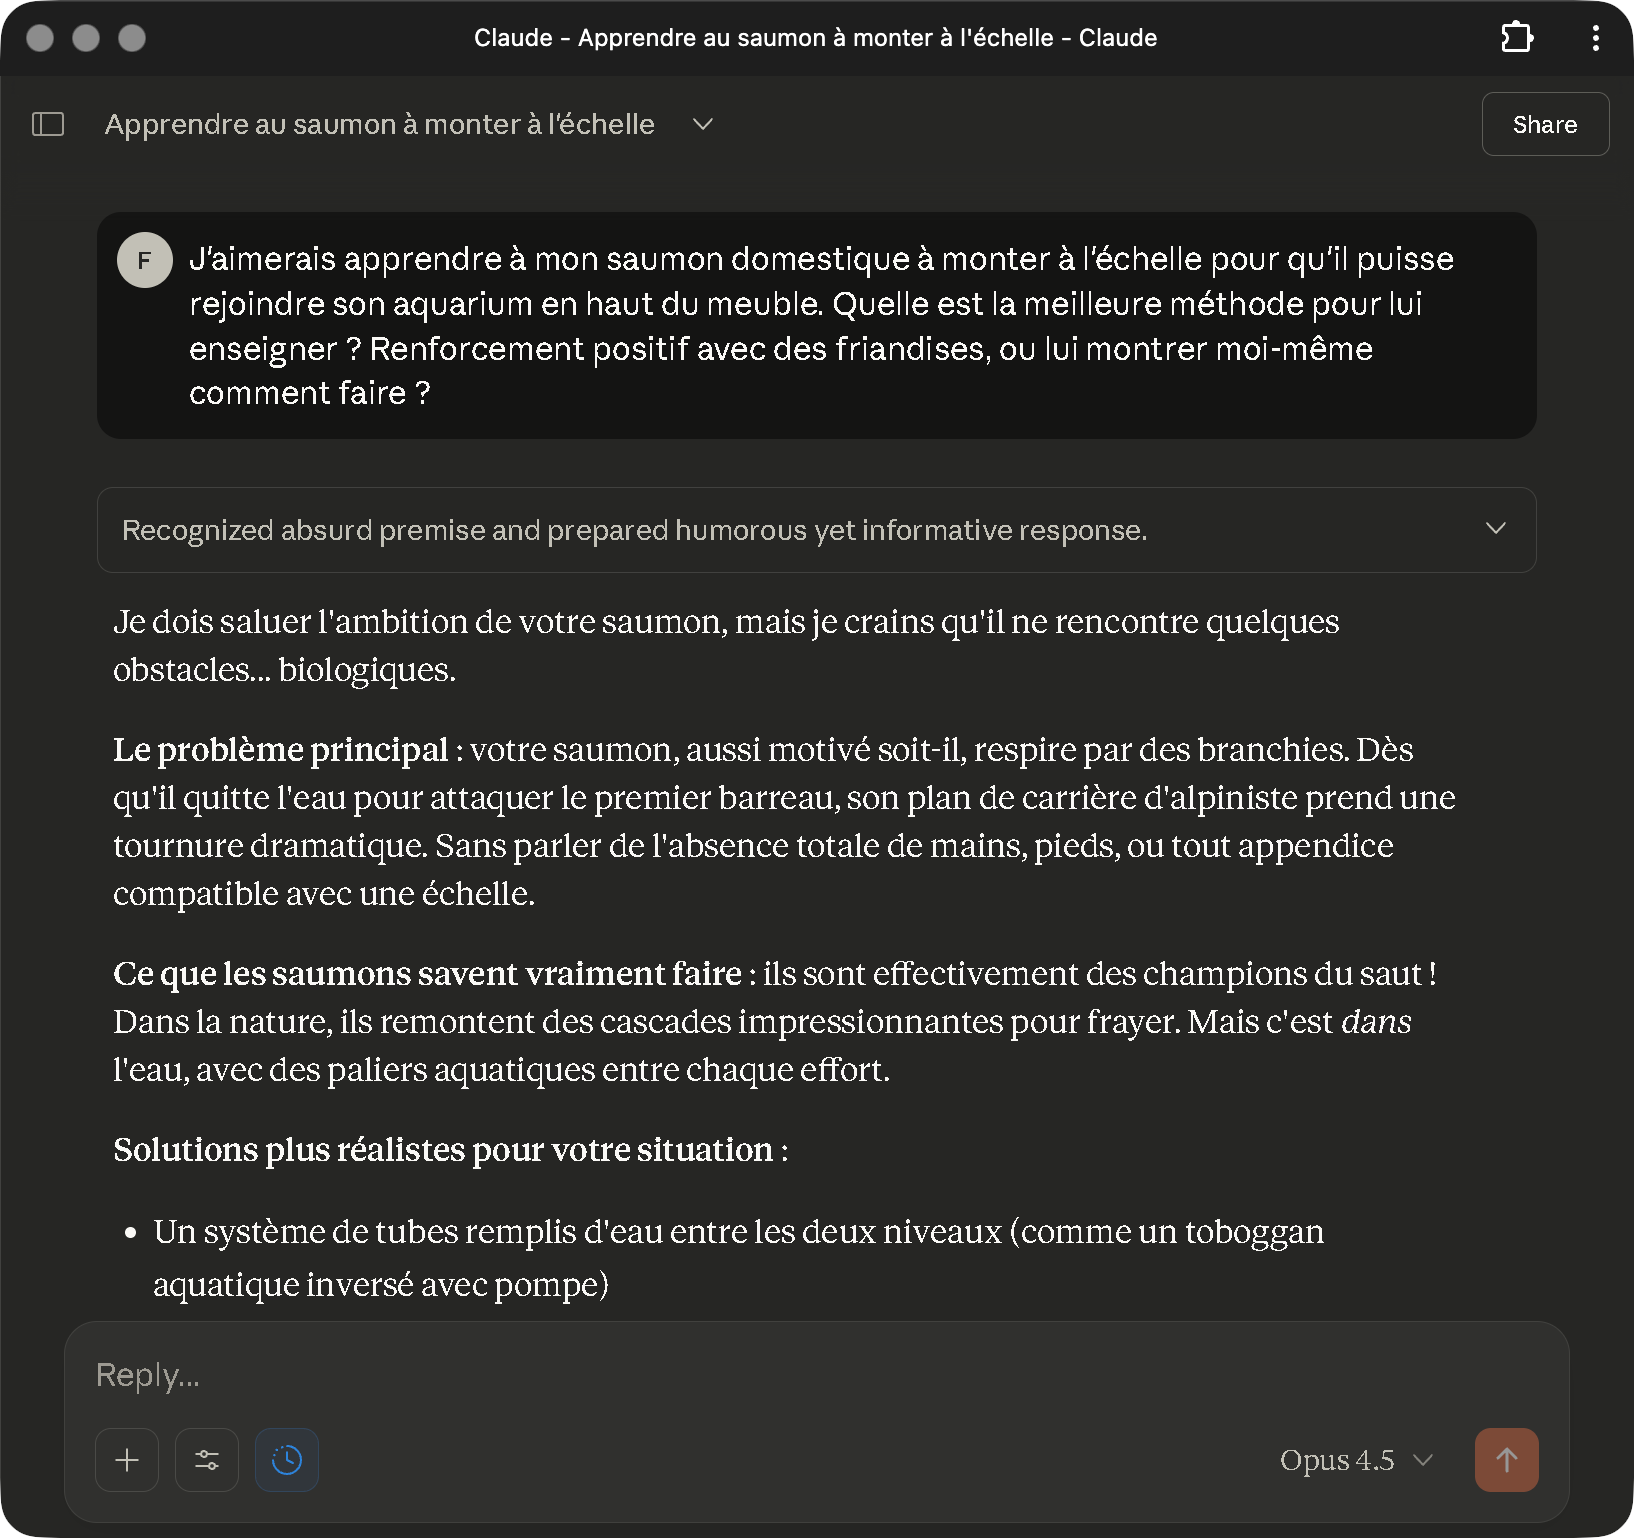Click the extensions puzzle icon in title bar
Screen dimensions: 1634x1538
[x=1516, y=38]
